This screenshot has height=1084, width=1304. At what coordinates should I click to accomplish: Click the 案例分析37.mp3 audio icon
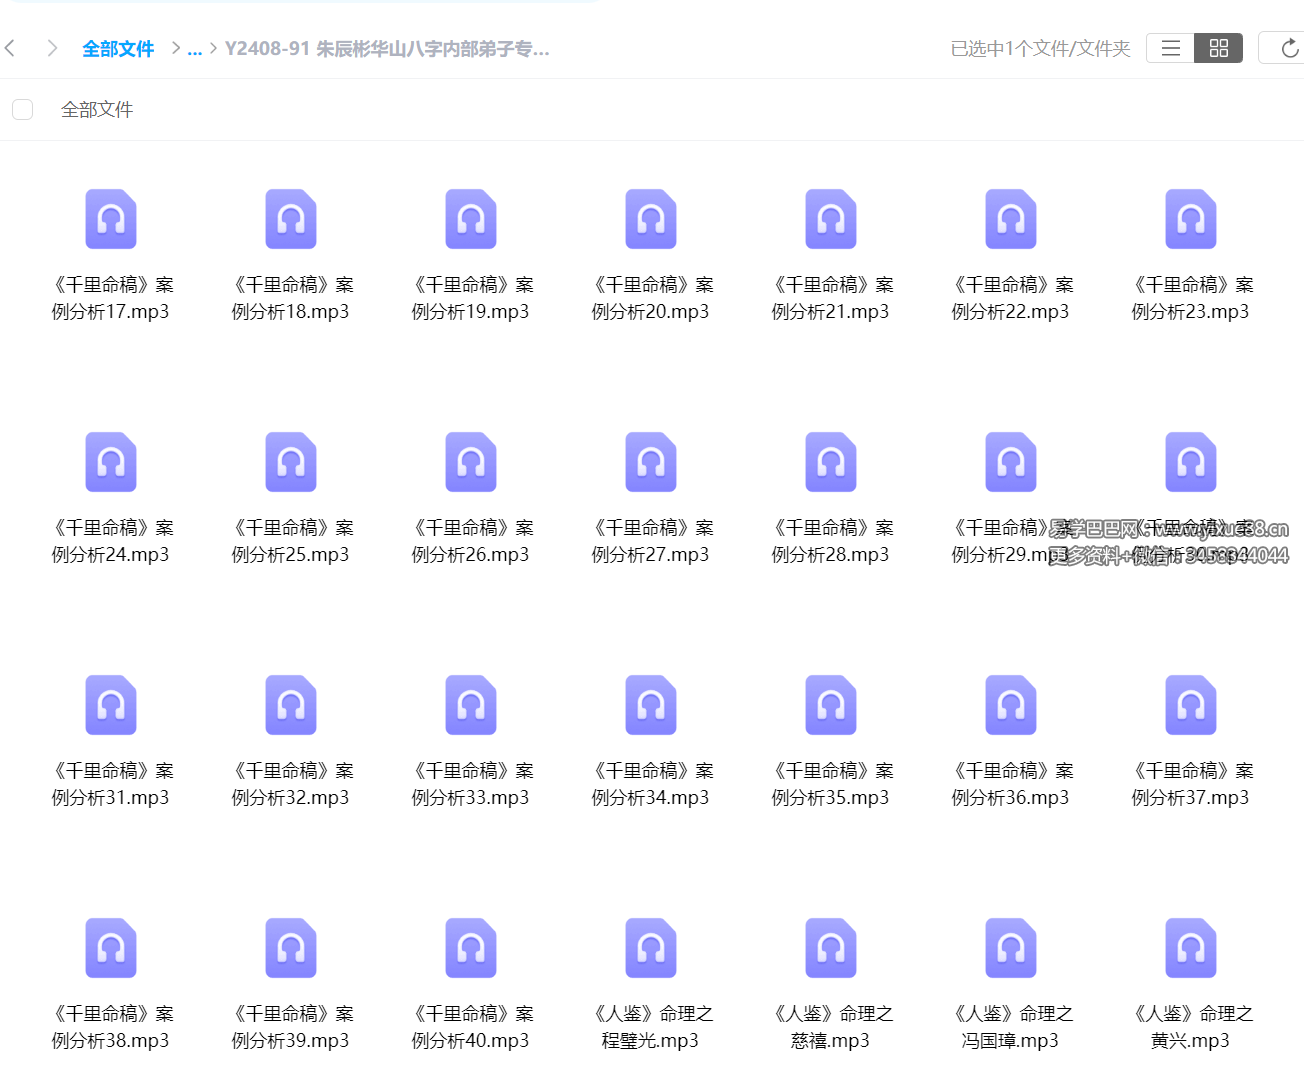pyautogui.click(x=1191, y=705)
